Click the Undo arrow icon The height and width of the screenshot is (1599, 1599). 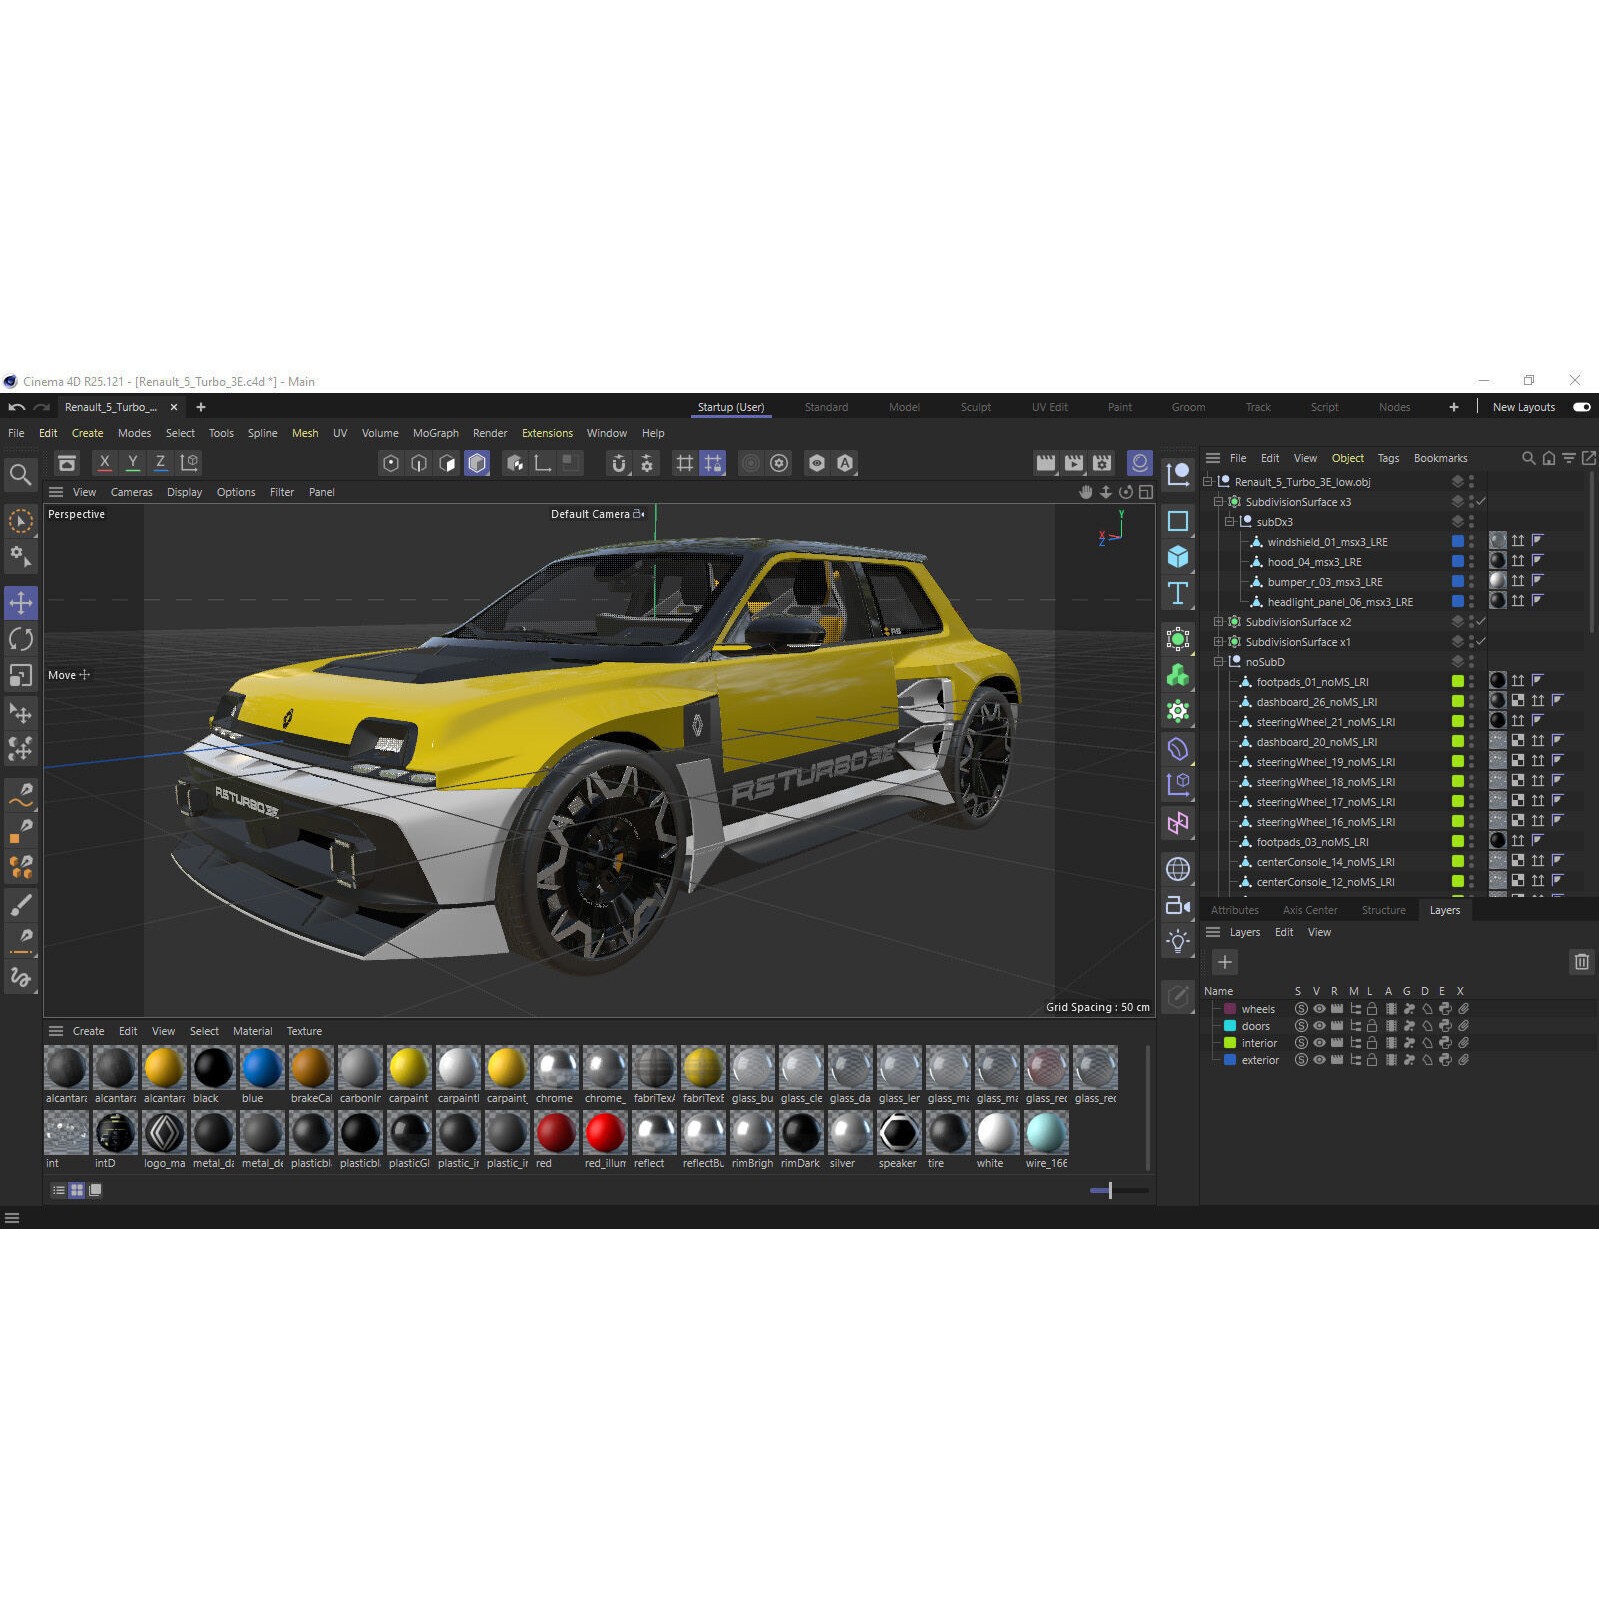pos(16,407)
